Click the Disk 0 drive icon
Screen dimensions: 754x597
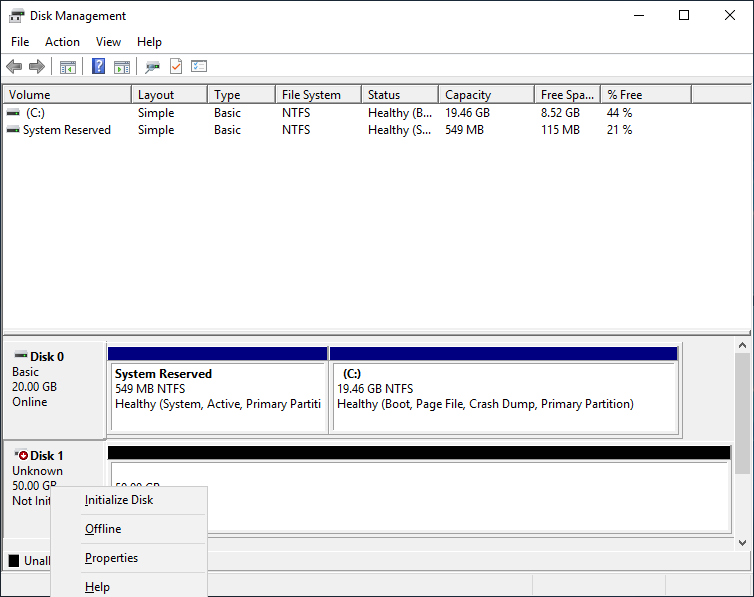coord(21,356)
